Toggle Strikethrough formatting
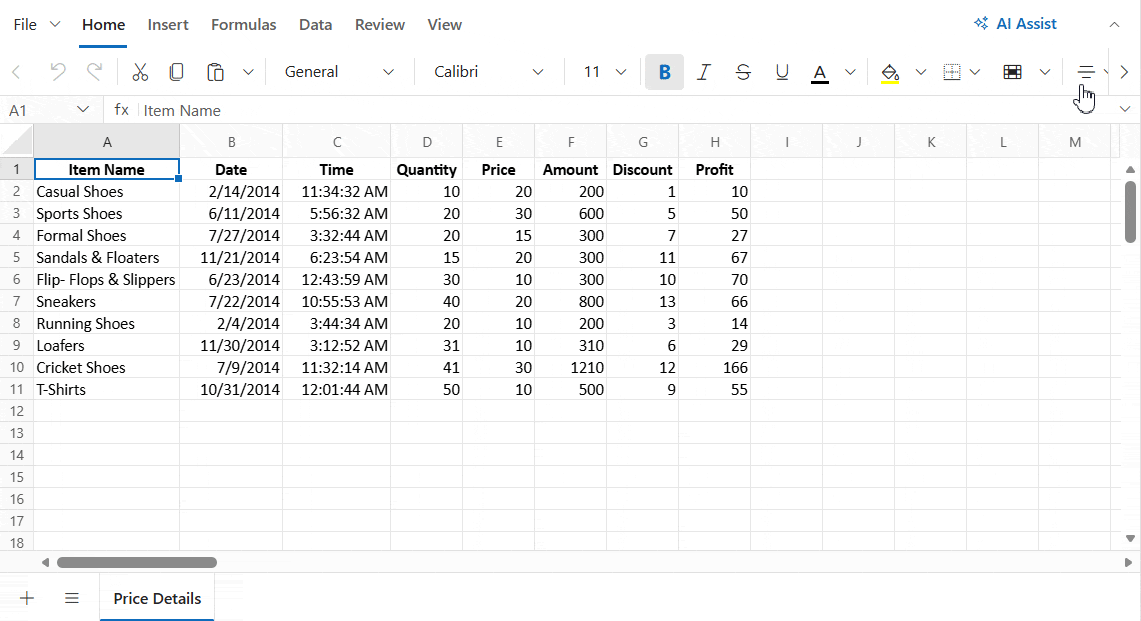Image resolution: width=1141 pixels, height=621 pixels. pyautogui.click(x=743, y=72)
